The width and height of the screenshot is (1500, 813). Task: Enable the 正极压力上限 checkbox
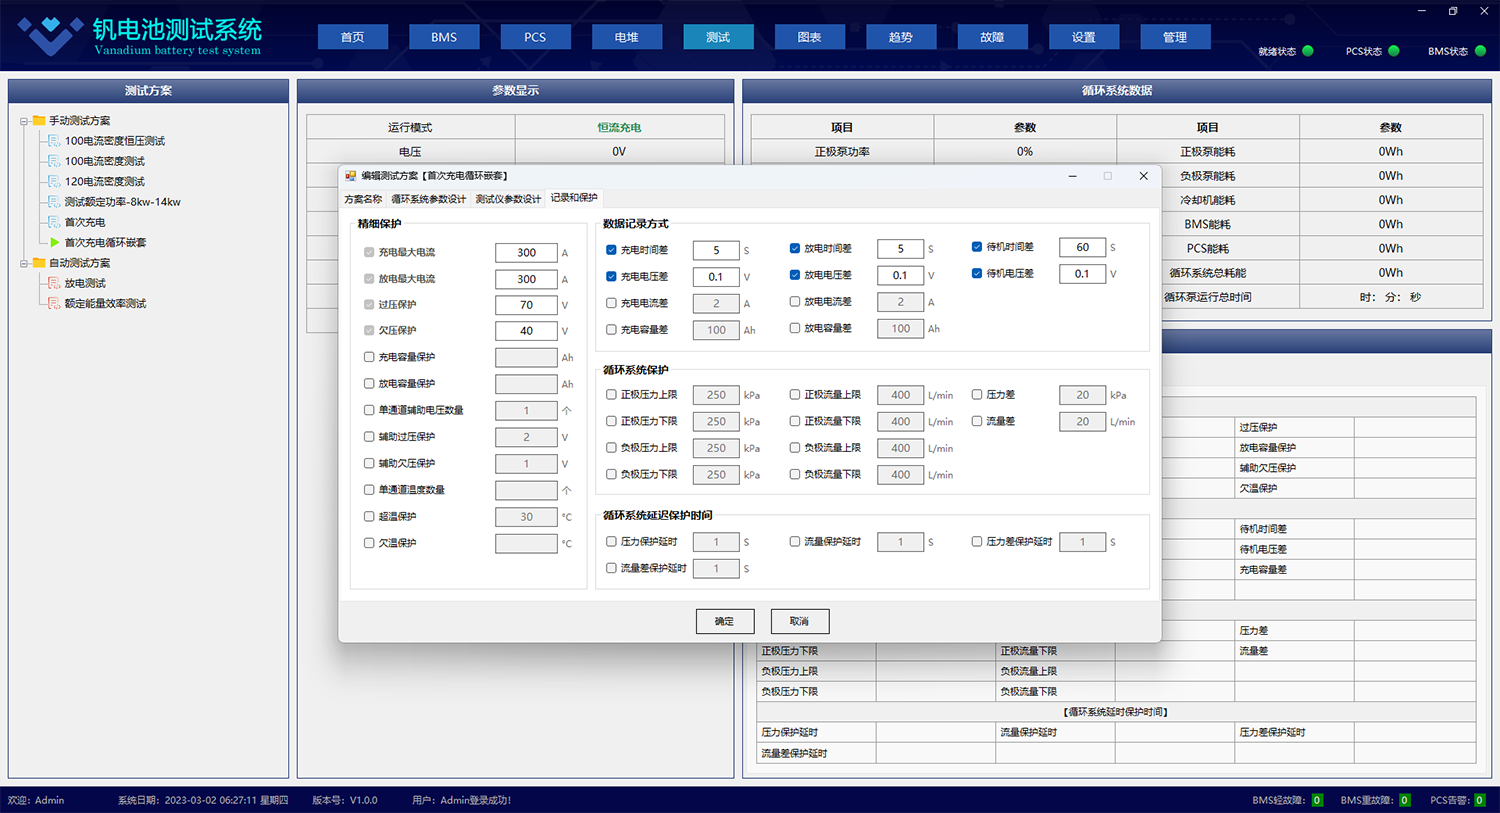pyautogui.click(x=611, y=395)
